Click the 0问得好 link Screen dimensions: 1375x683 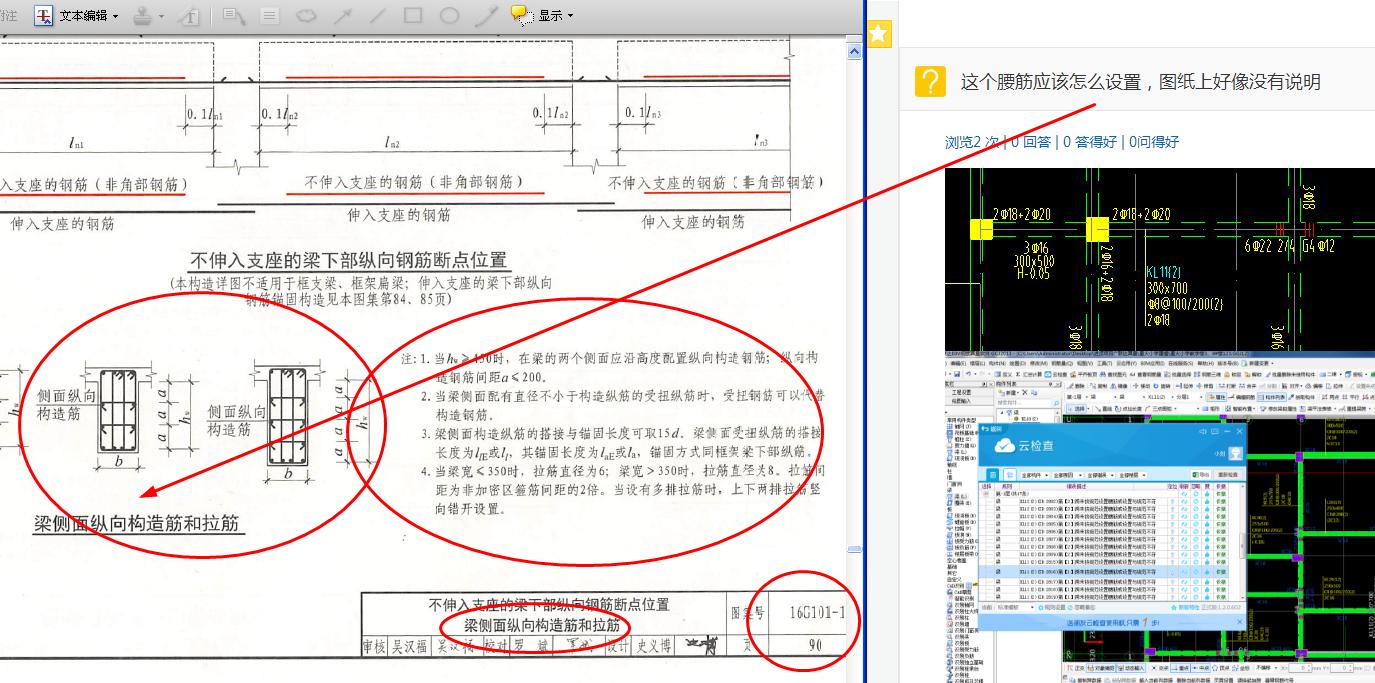[1154, 142]
